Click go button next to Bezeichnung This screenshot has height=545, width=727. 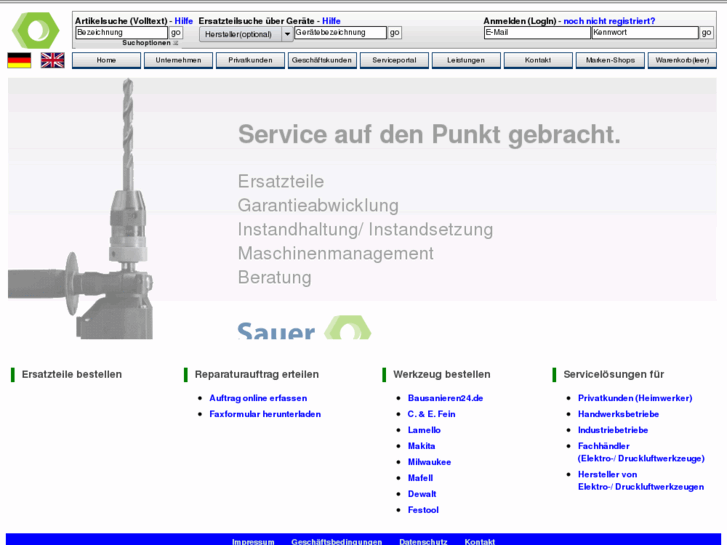(x=176, y=32)
